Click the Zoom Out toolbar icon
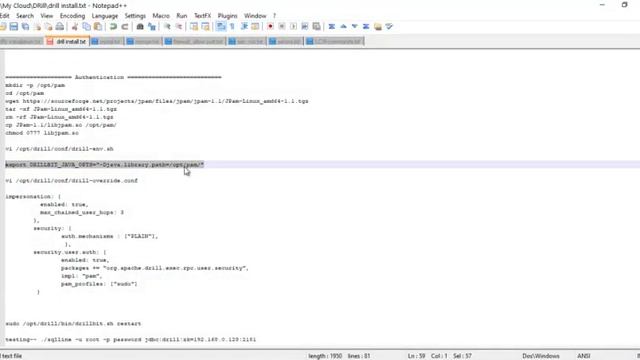This screenshot has width=640, height=360. pos(179,27)
